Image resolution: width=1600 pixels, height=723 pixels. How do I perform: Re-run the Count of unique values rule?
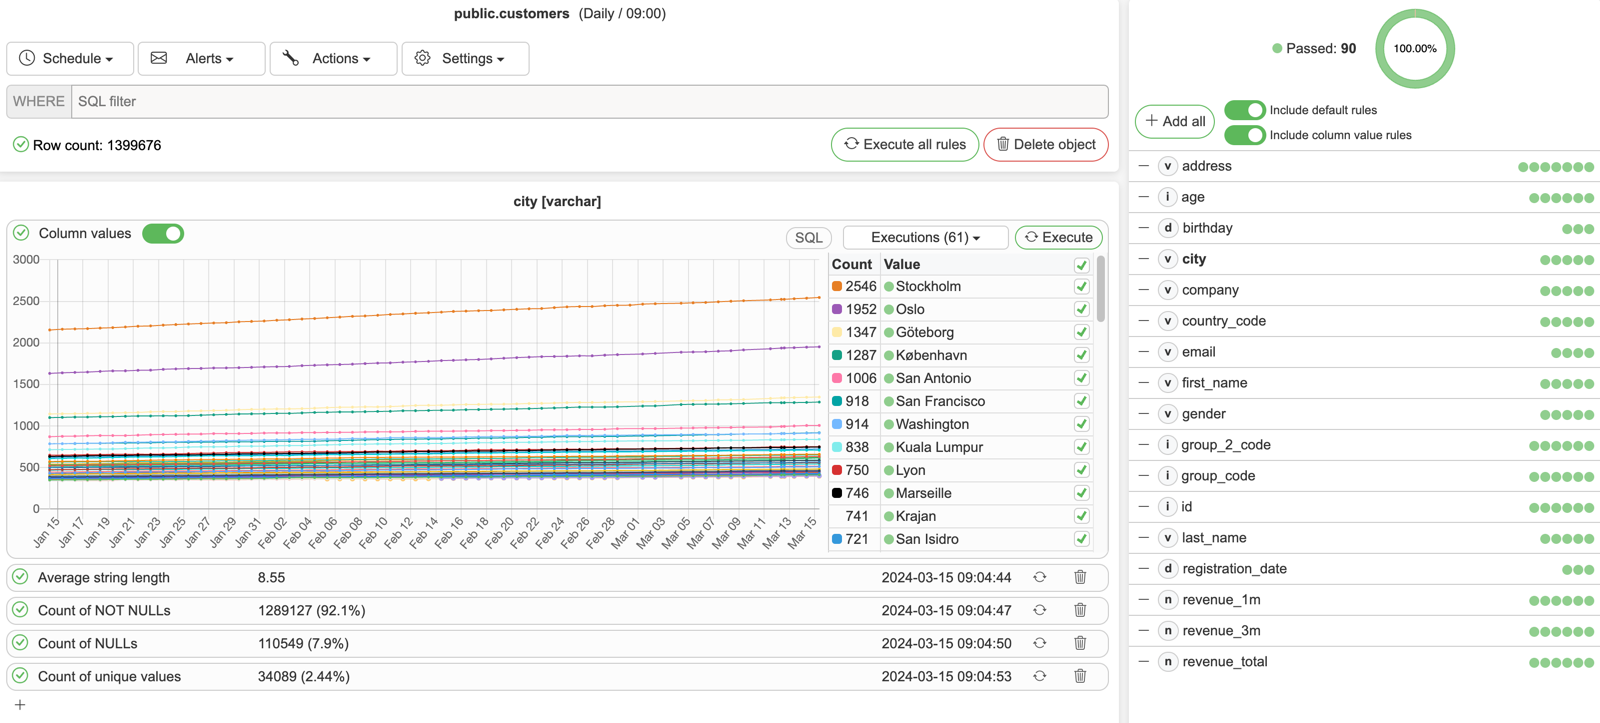1040,676
